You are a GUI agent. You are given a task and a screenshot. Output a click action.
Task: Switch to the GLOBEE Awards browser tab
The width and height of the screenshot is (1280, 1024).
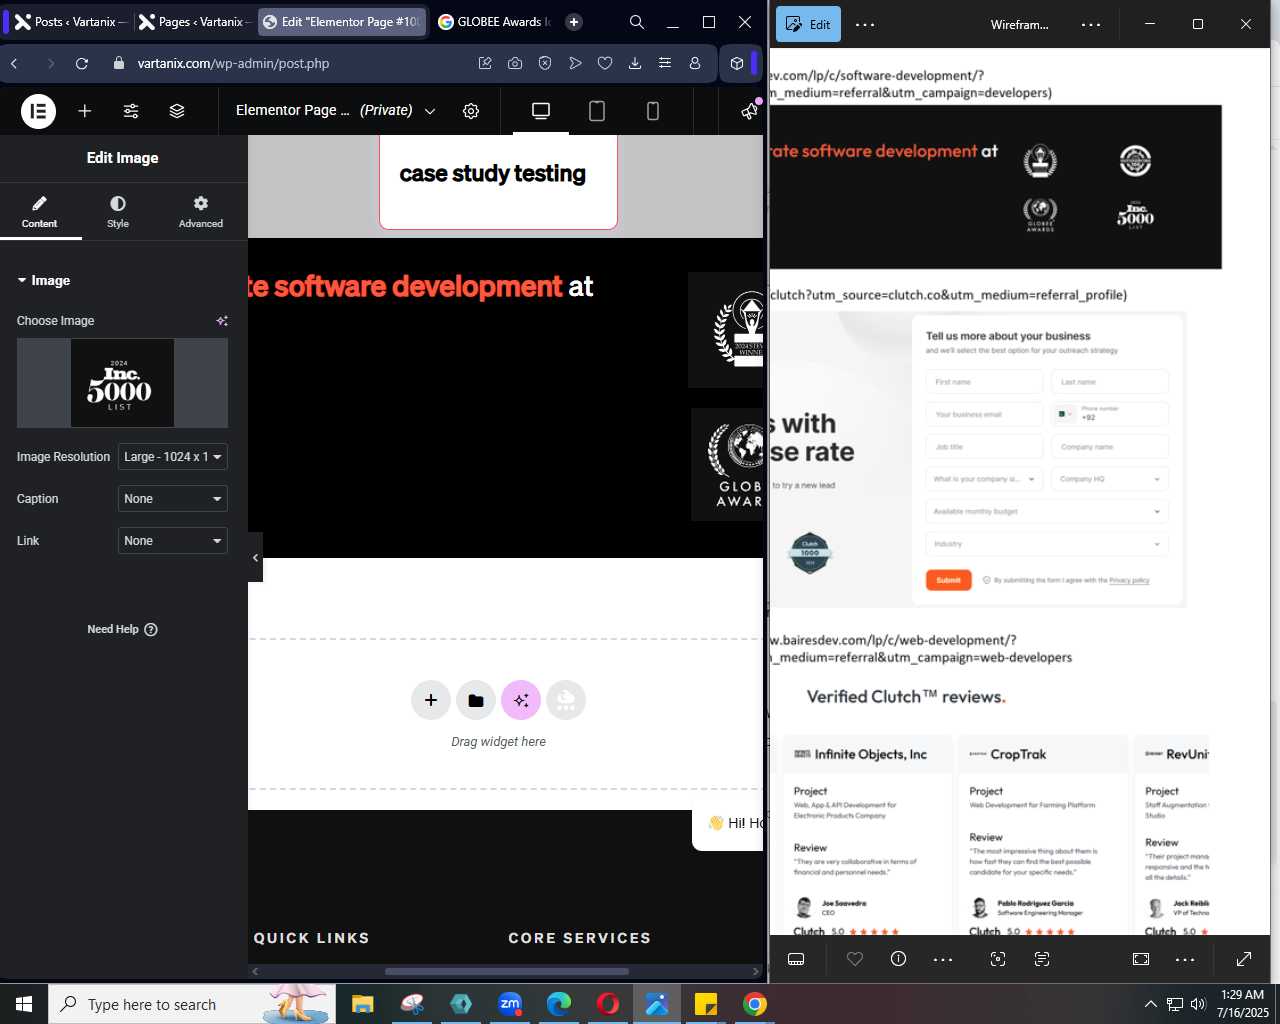coord(494,21)
